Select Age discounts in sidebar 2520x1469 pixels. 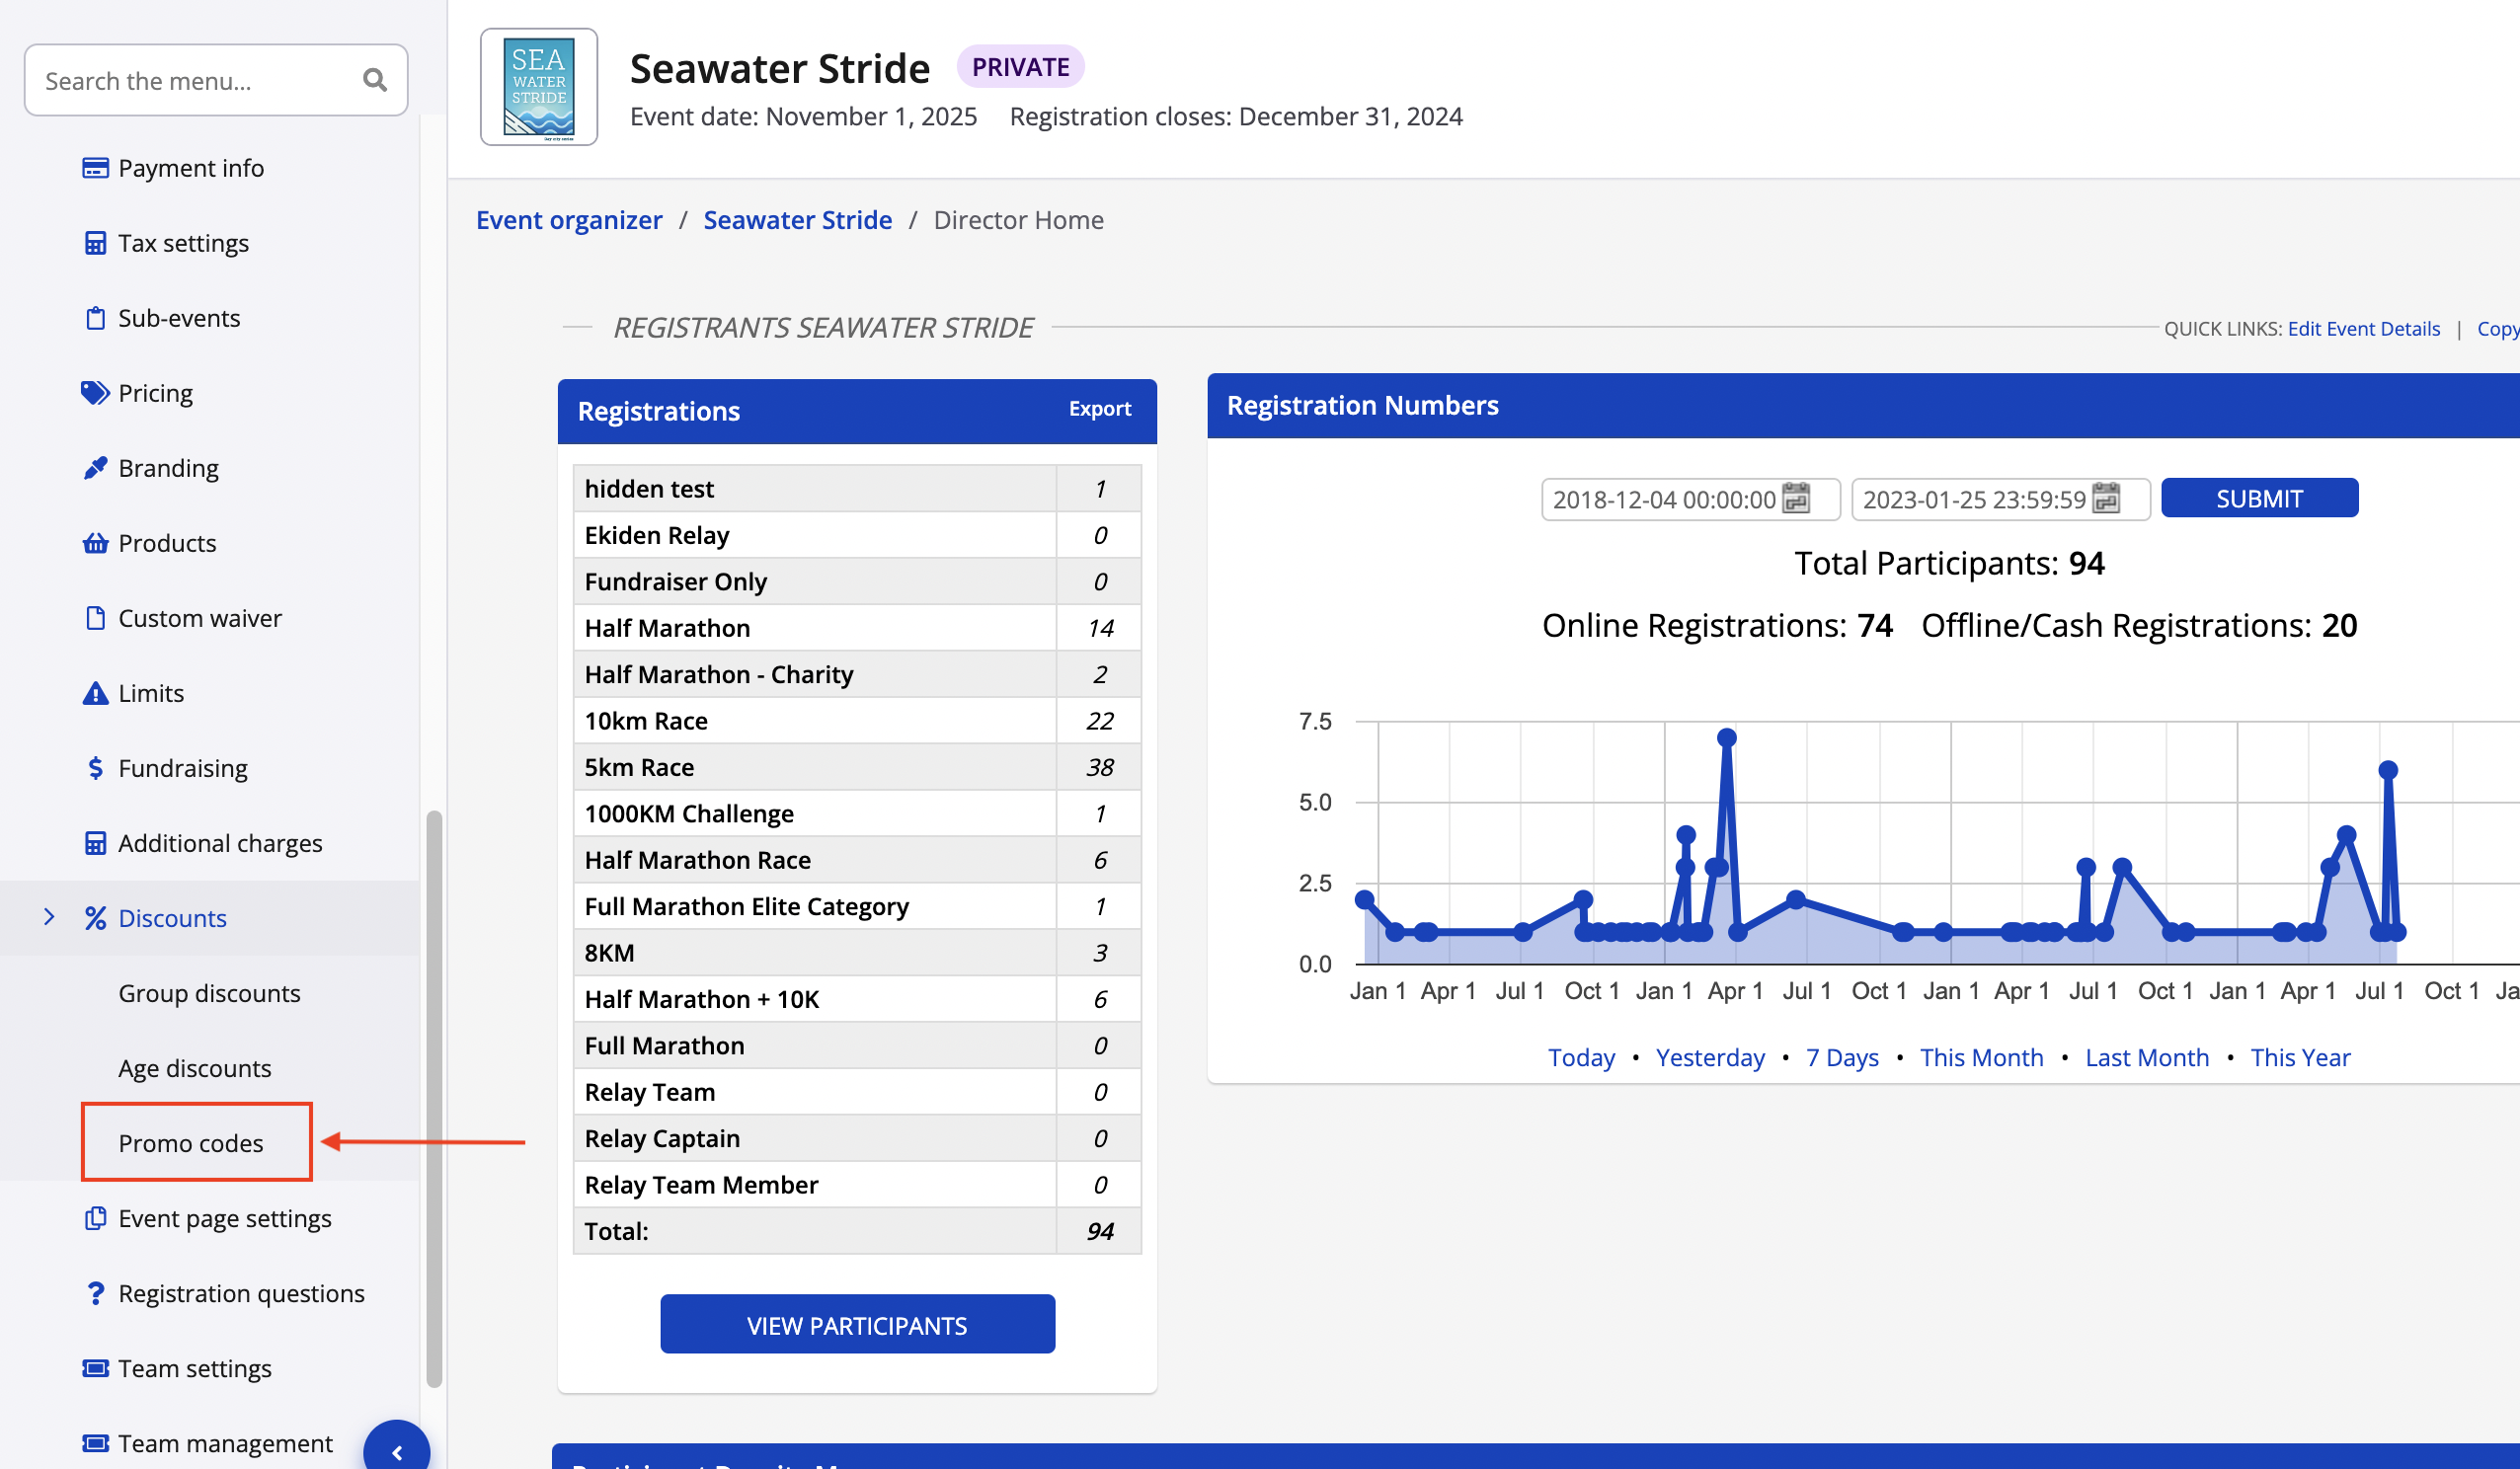194,1068
